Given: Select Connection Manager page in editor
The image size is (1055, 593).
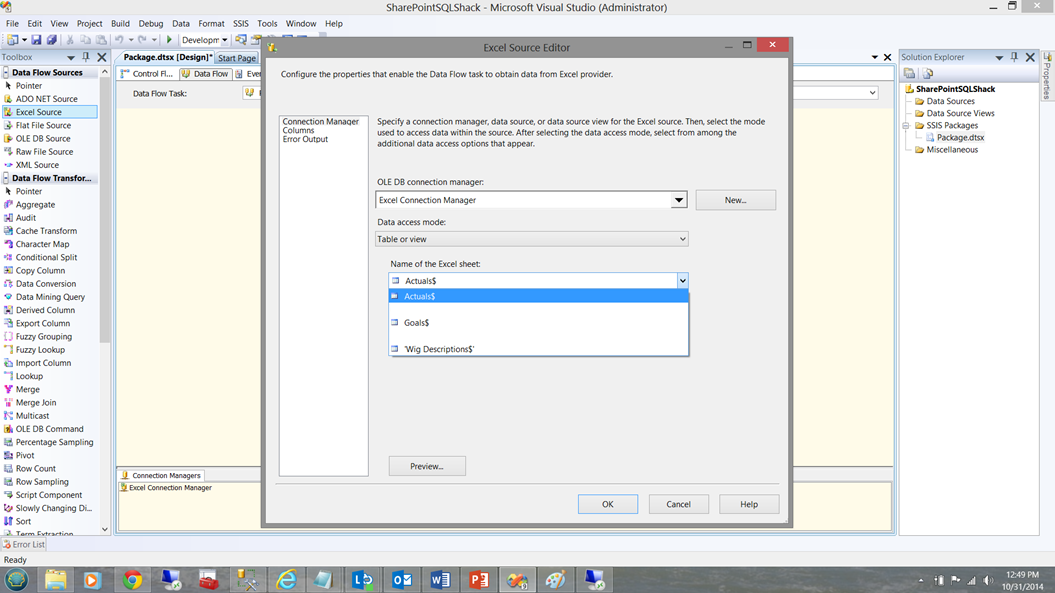Looking at the screenshot, I should pos(320,122).
